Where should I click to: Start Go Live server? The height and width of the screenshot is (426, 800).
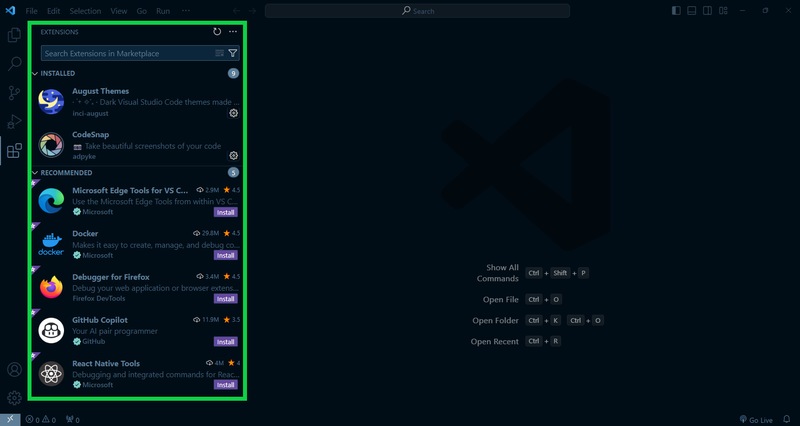[756, 420]
